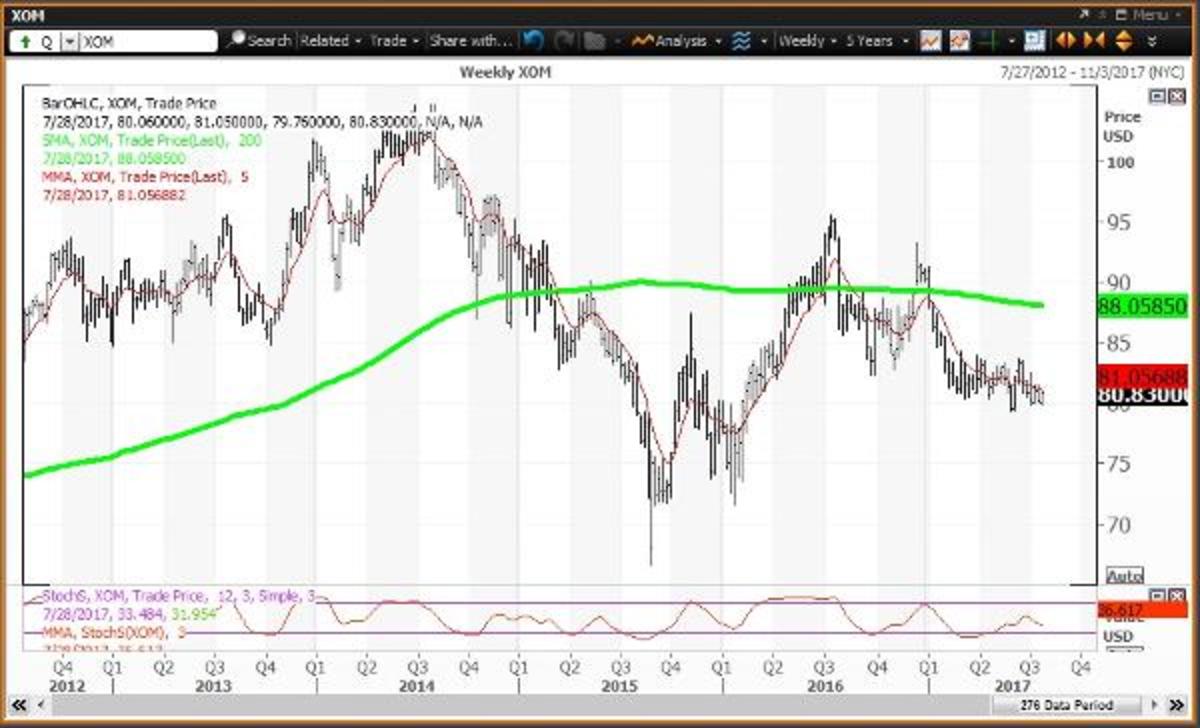Open the Trade dropdown menu
This screenshot has height=728, width=1200.
click(394, 41)
